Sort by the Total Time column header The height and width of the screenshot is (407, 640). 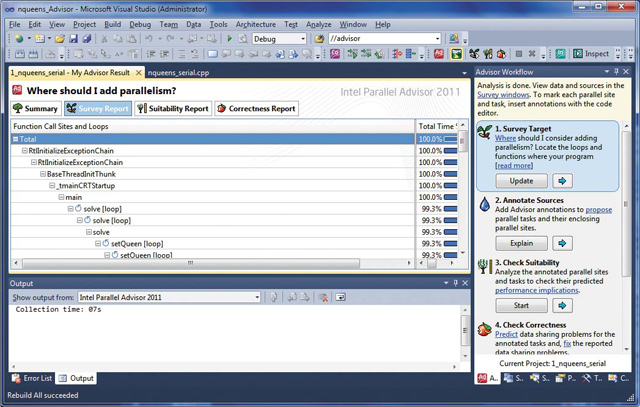(x=437, y=127)
